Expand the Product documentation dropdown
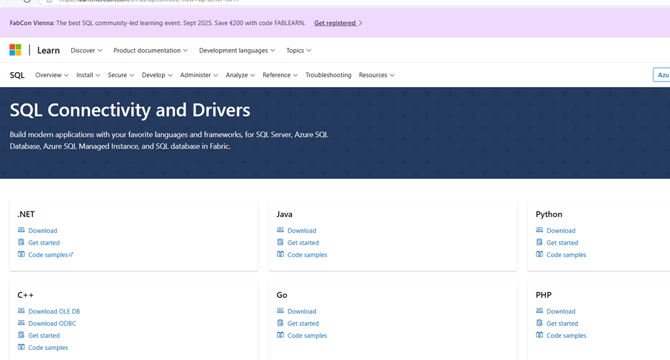This screenshot has height=360, width=670. 150,50
